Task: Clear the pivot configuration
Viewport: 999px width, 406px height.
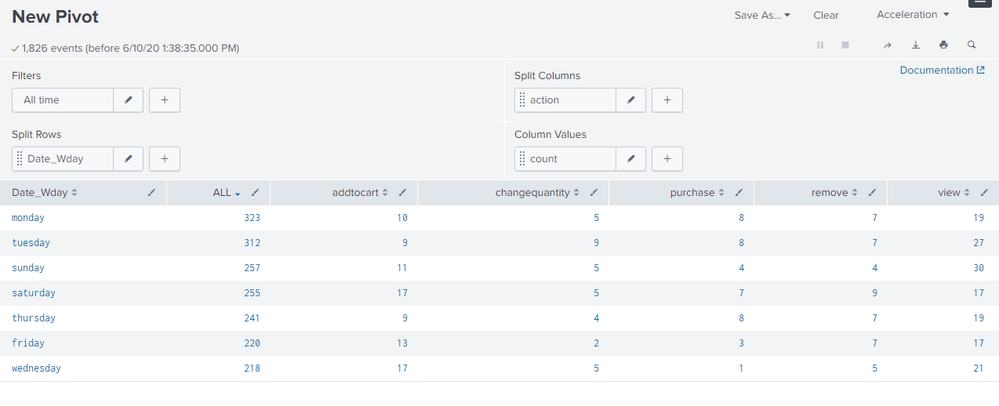Action: coord(826,15)
